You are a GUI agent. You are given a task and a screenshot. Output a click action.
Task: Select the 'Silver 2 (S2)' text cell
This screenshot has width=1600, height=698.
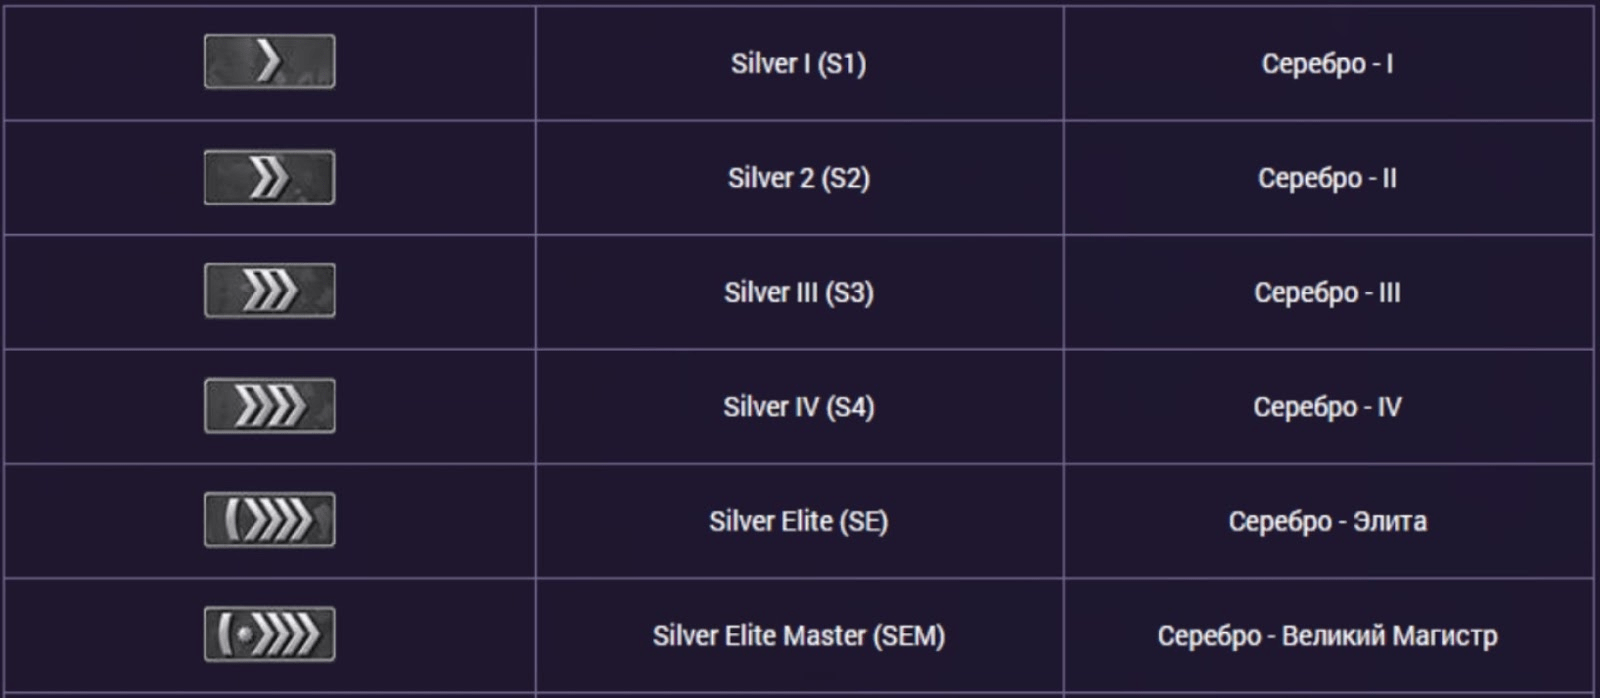point(799,179)
